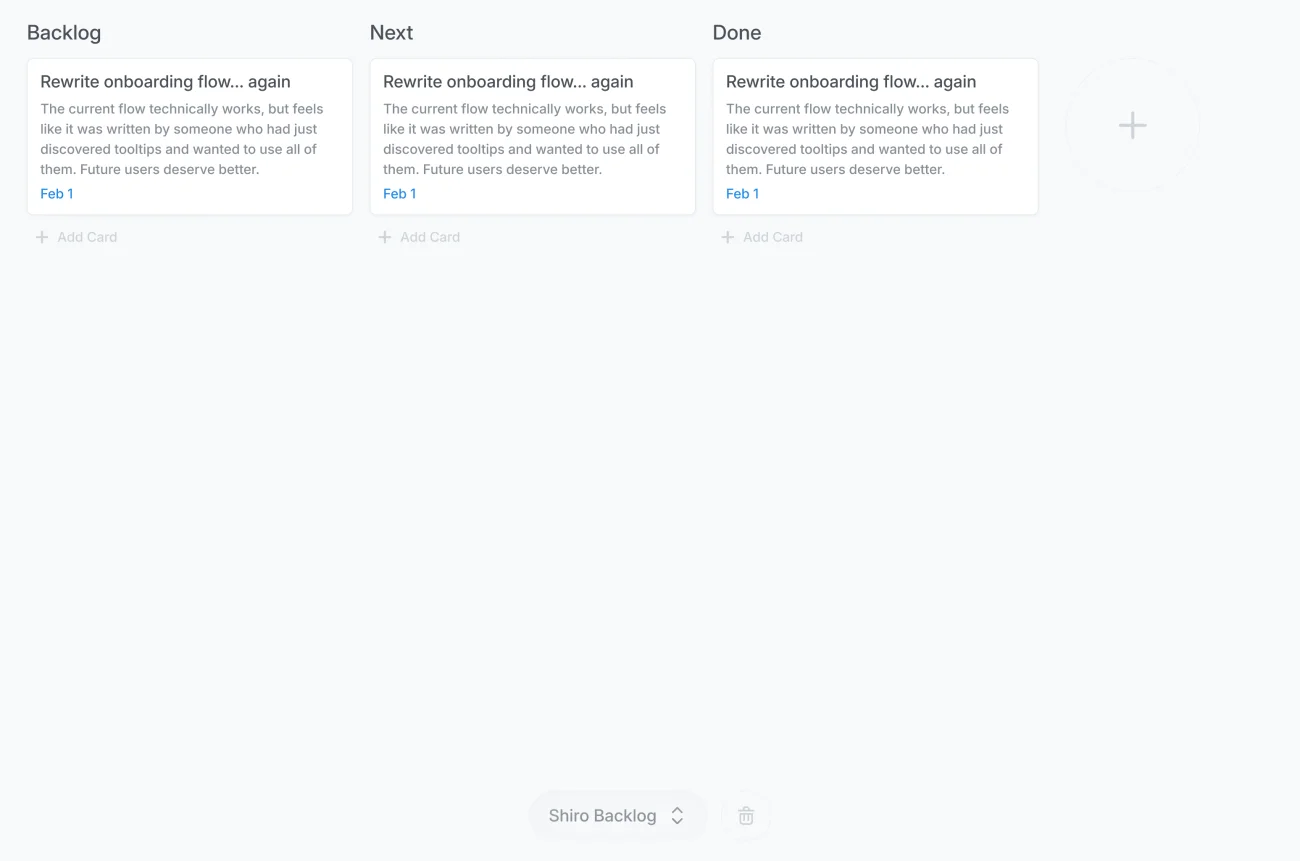Delete the board with the trash icon
Screen dimensions: 1300x861
point(746,816)
